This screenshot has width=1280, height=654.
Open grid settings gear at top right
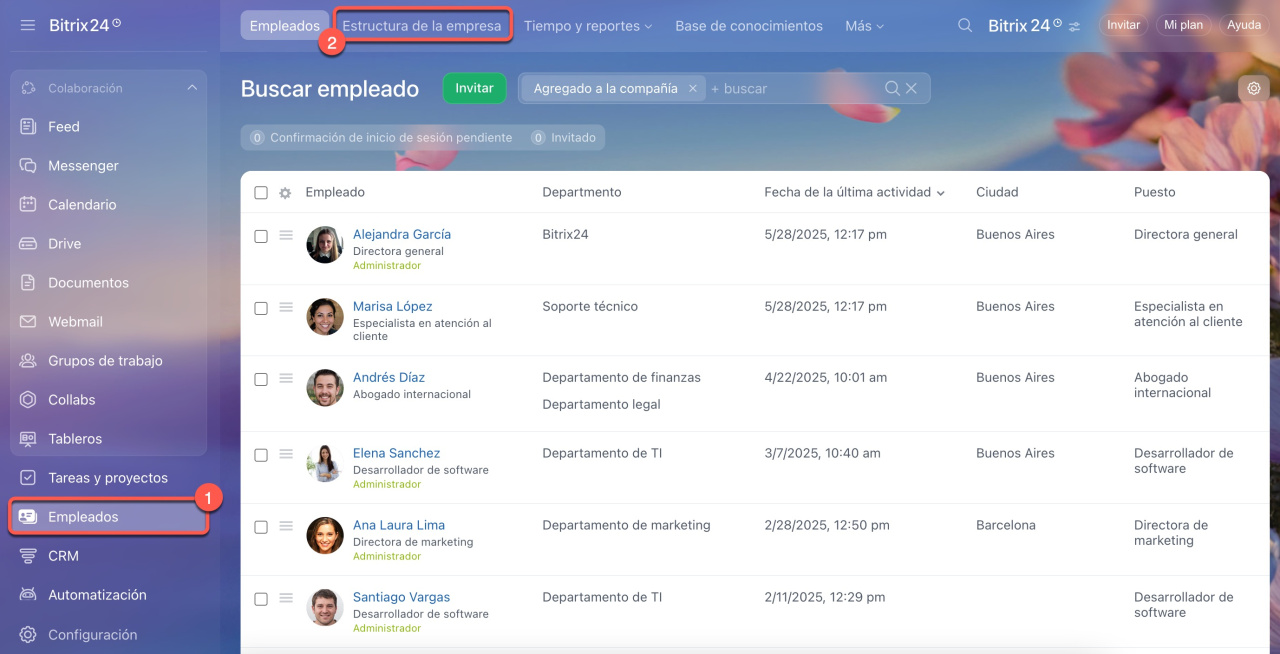pyautogui.click(x=1253, y=89)
